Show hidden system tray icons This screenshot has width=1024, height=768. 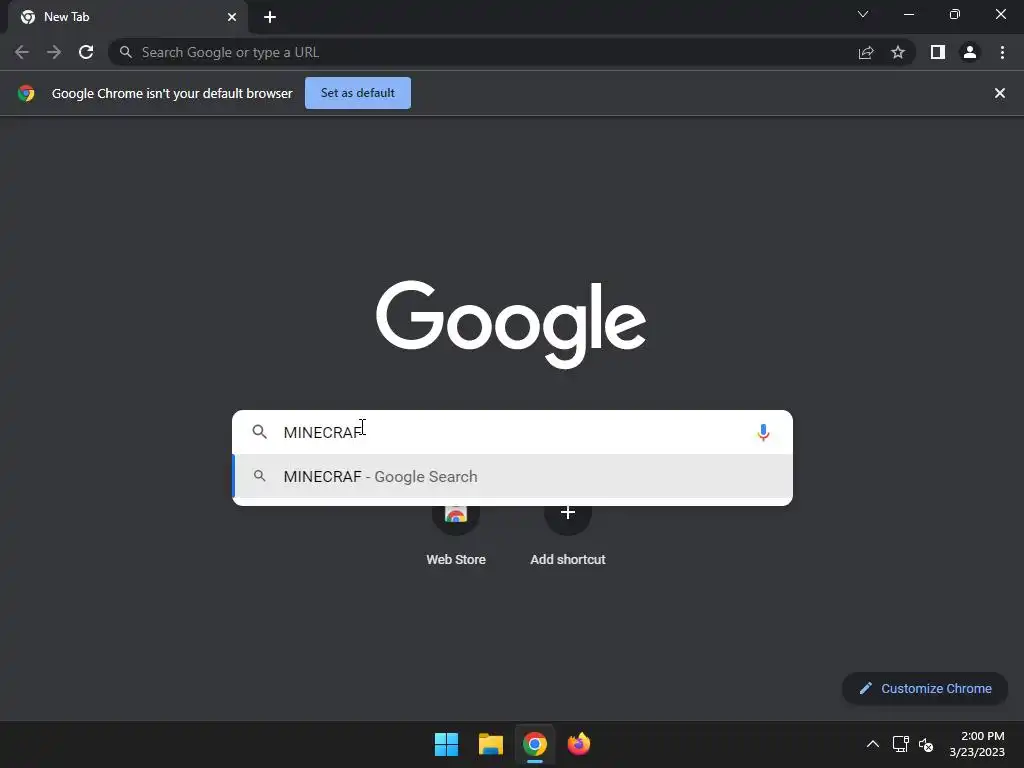coord(872,744)
